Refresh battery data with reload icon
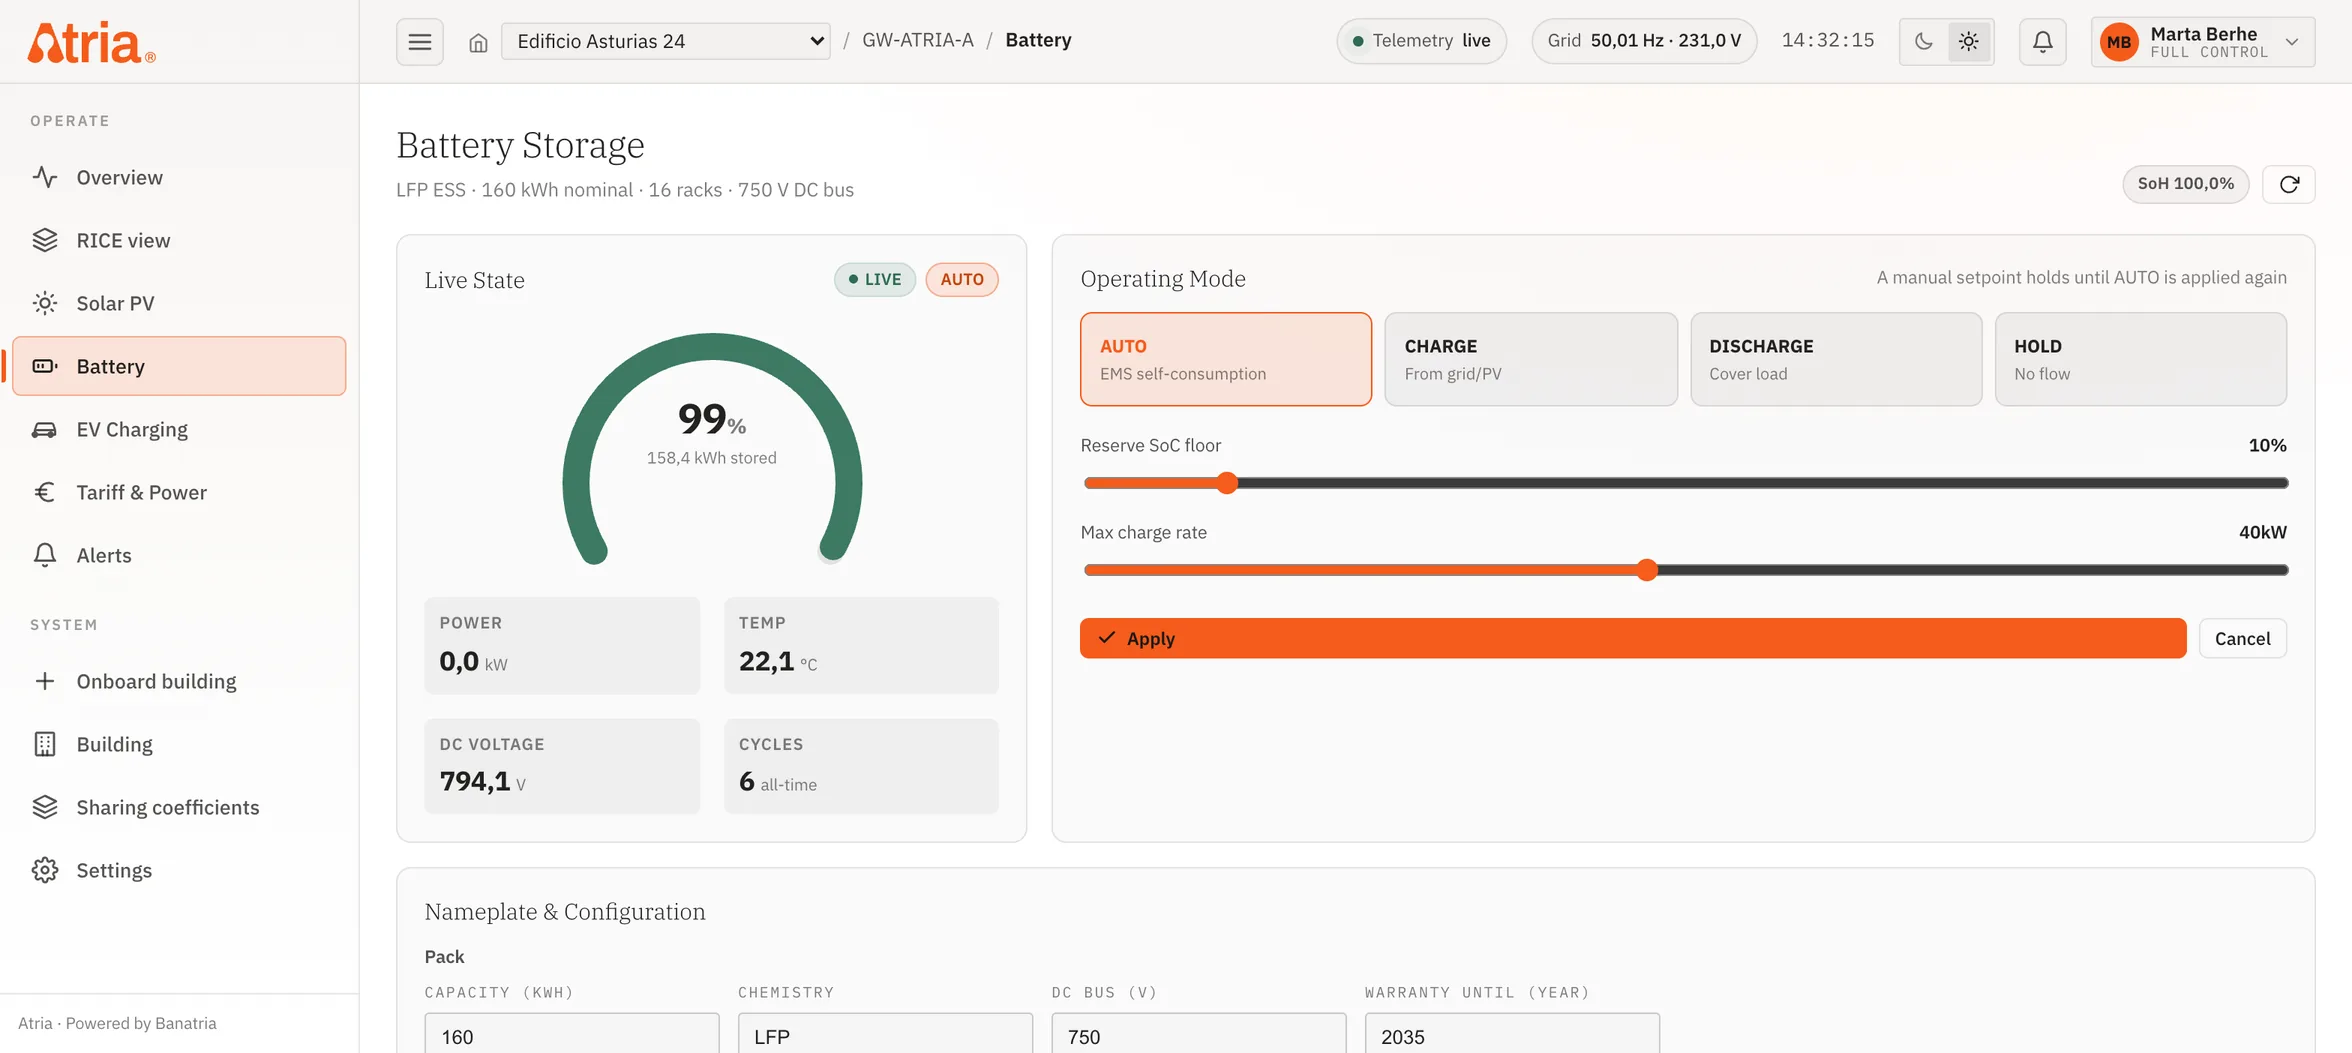 (x=2289, y=184)
